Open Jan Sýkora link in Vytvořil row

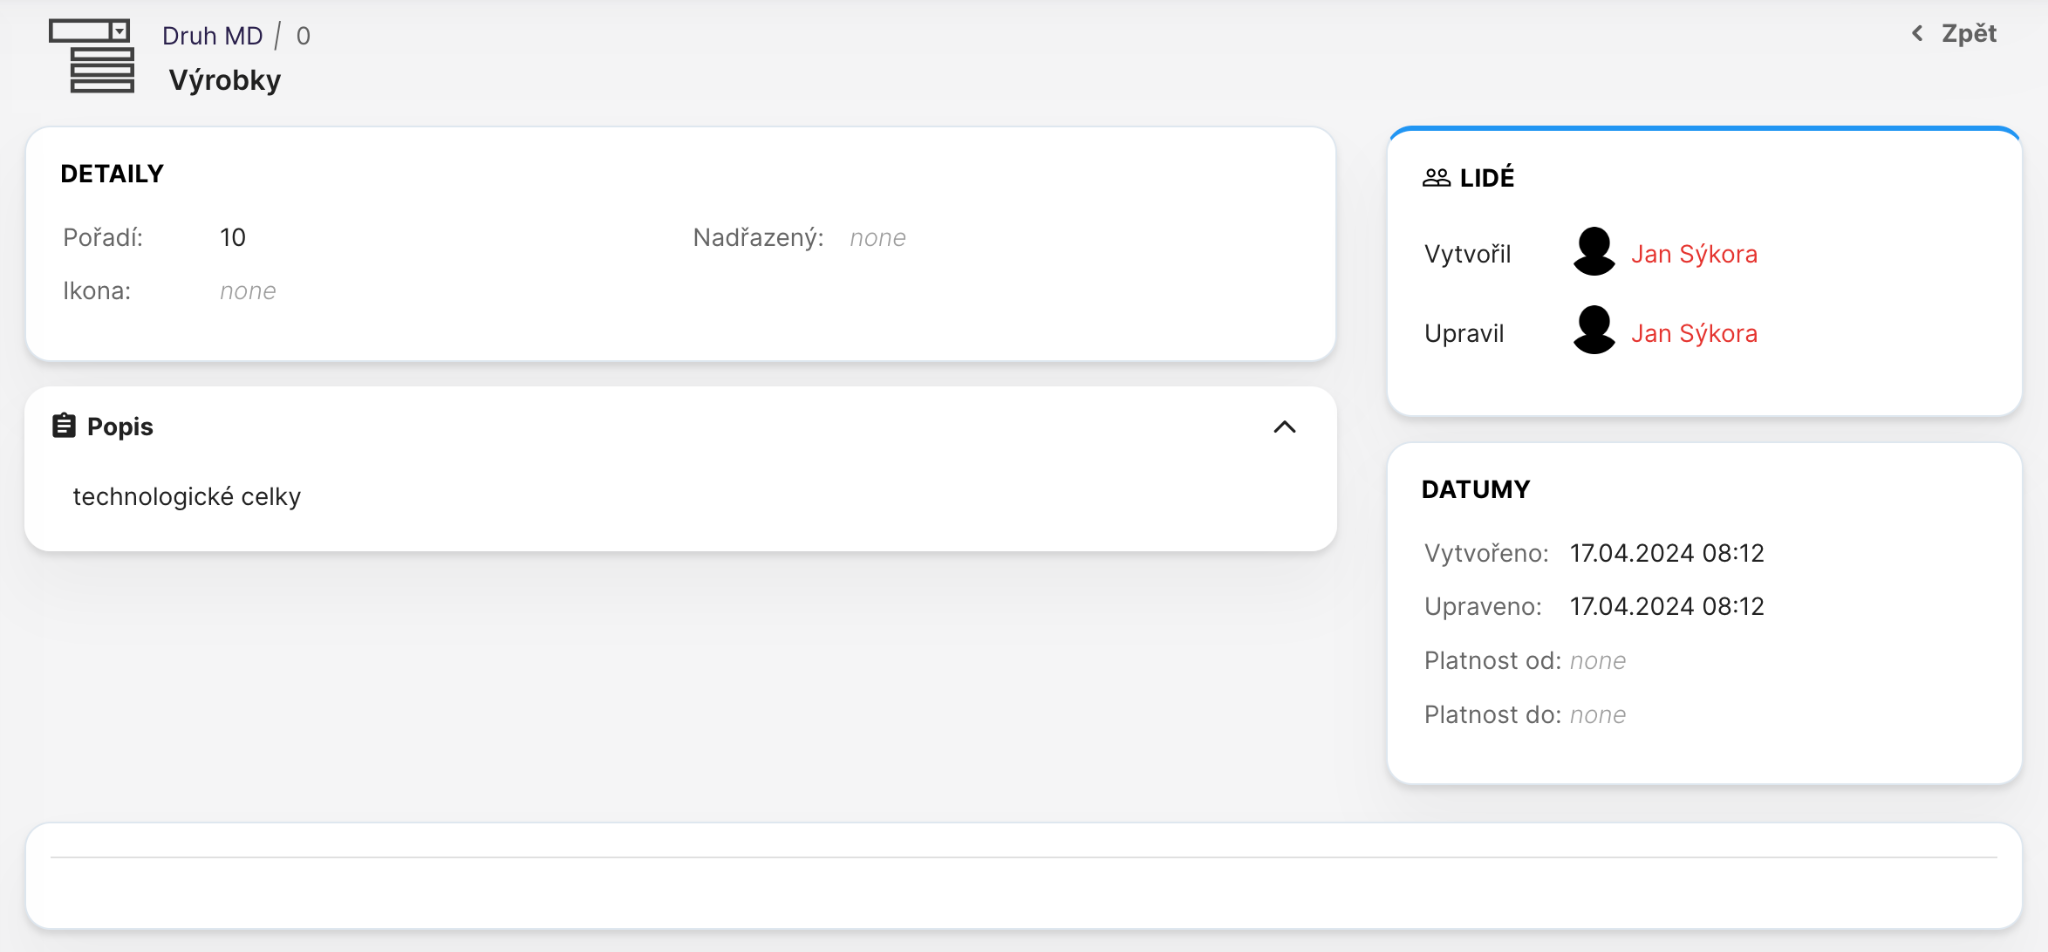1694,254
